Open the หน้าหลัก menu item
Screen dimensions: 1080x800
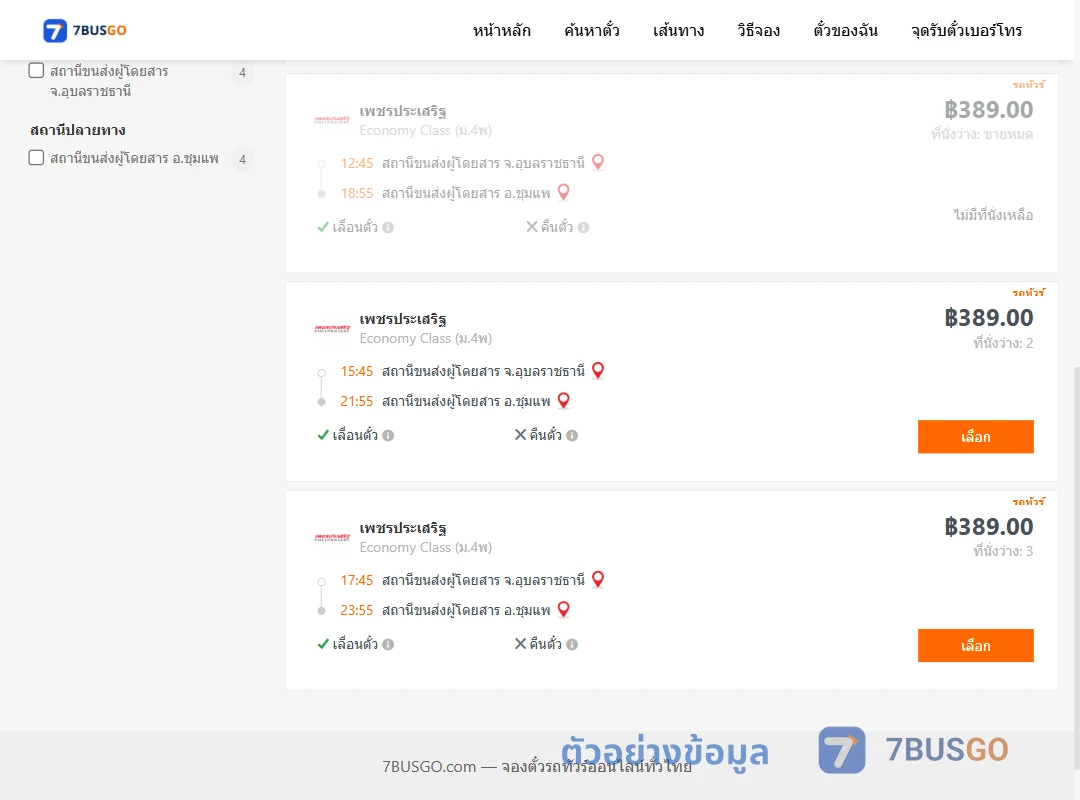501,30
